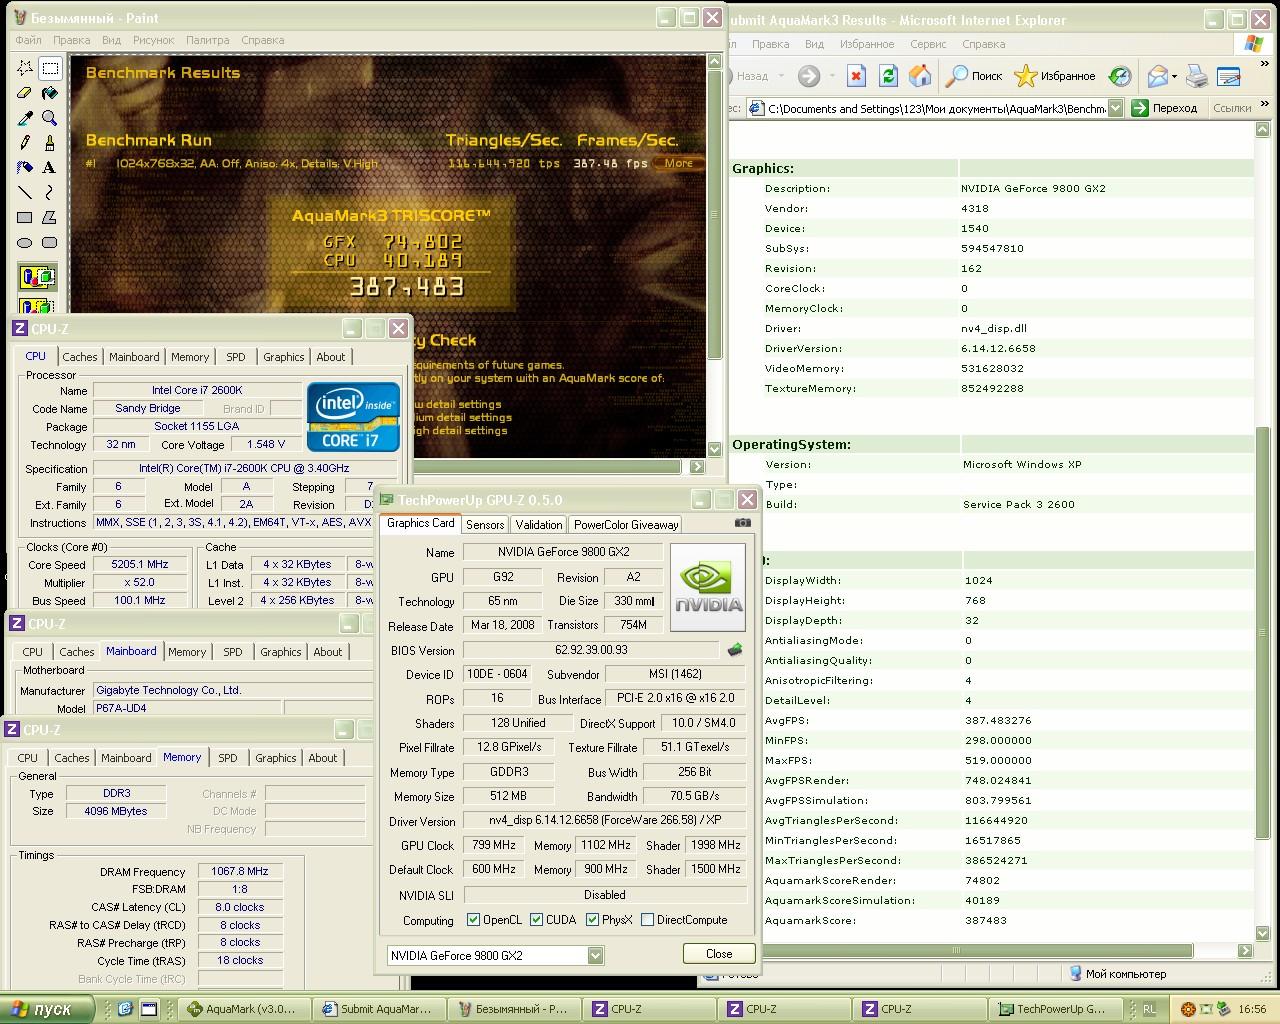This screenshot has height=1024, width=1280.
Task: Switch to the Sensors tab in GPU-Z
Action: (x=485, y=524)
